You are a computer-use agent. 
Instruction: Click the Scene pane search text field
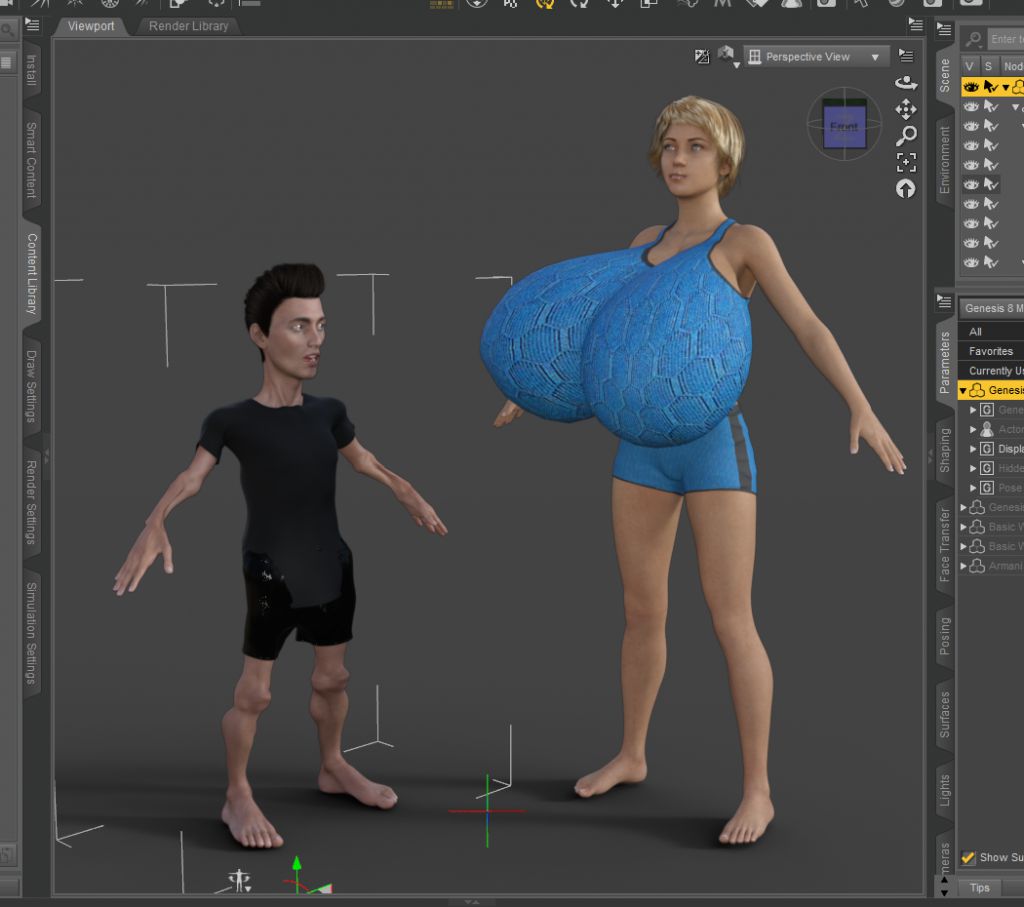pyautogui.click(x=1006, y=39)
